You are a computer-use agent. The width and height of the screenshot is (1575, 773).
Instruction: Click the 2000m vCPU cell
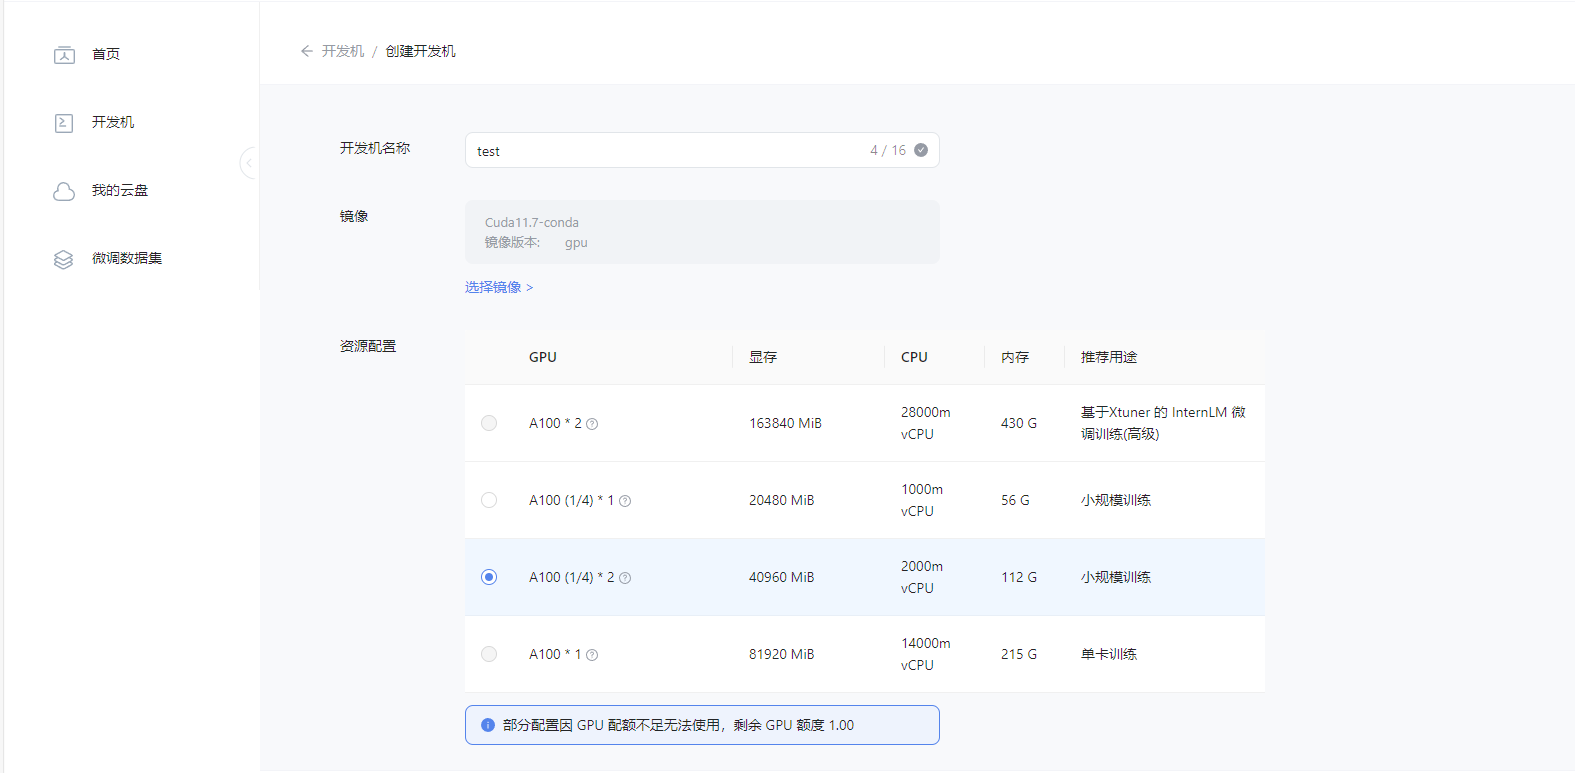922,577
